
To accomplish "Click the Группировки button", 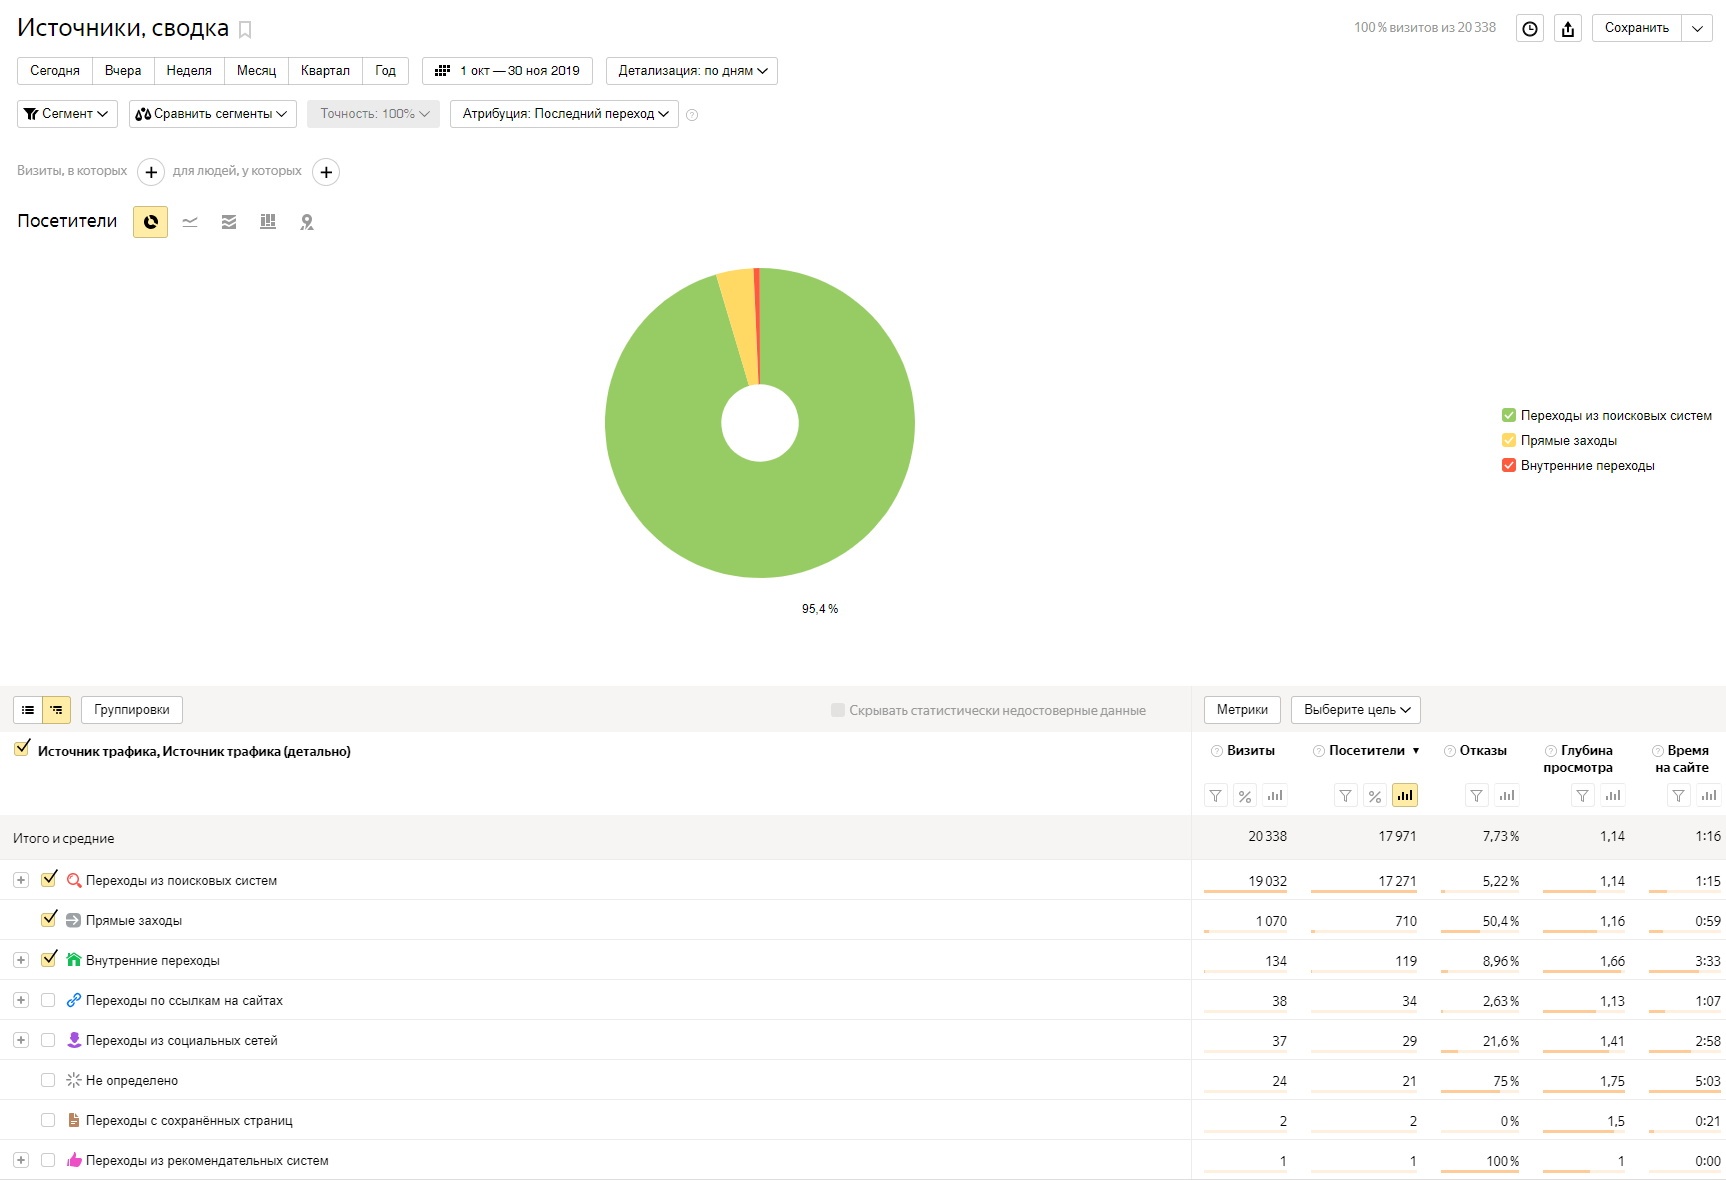I will click(x=132, y=710).
